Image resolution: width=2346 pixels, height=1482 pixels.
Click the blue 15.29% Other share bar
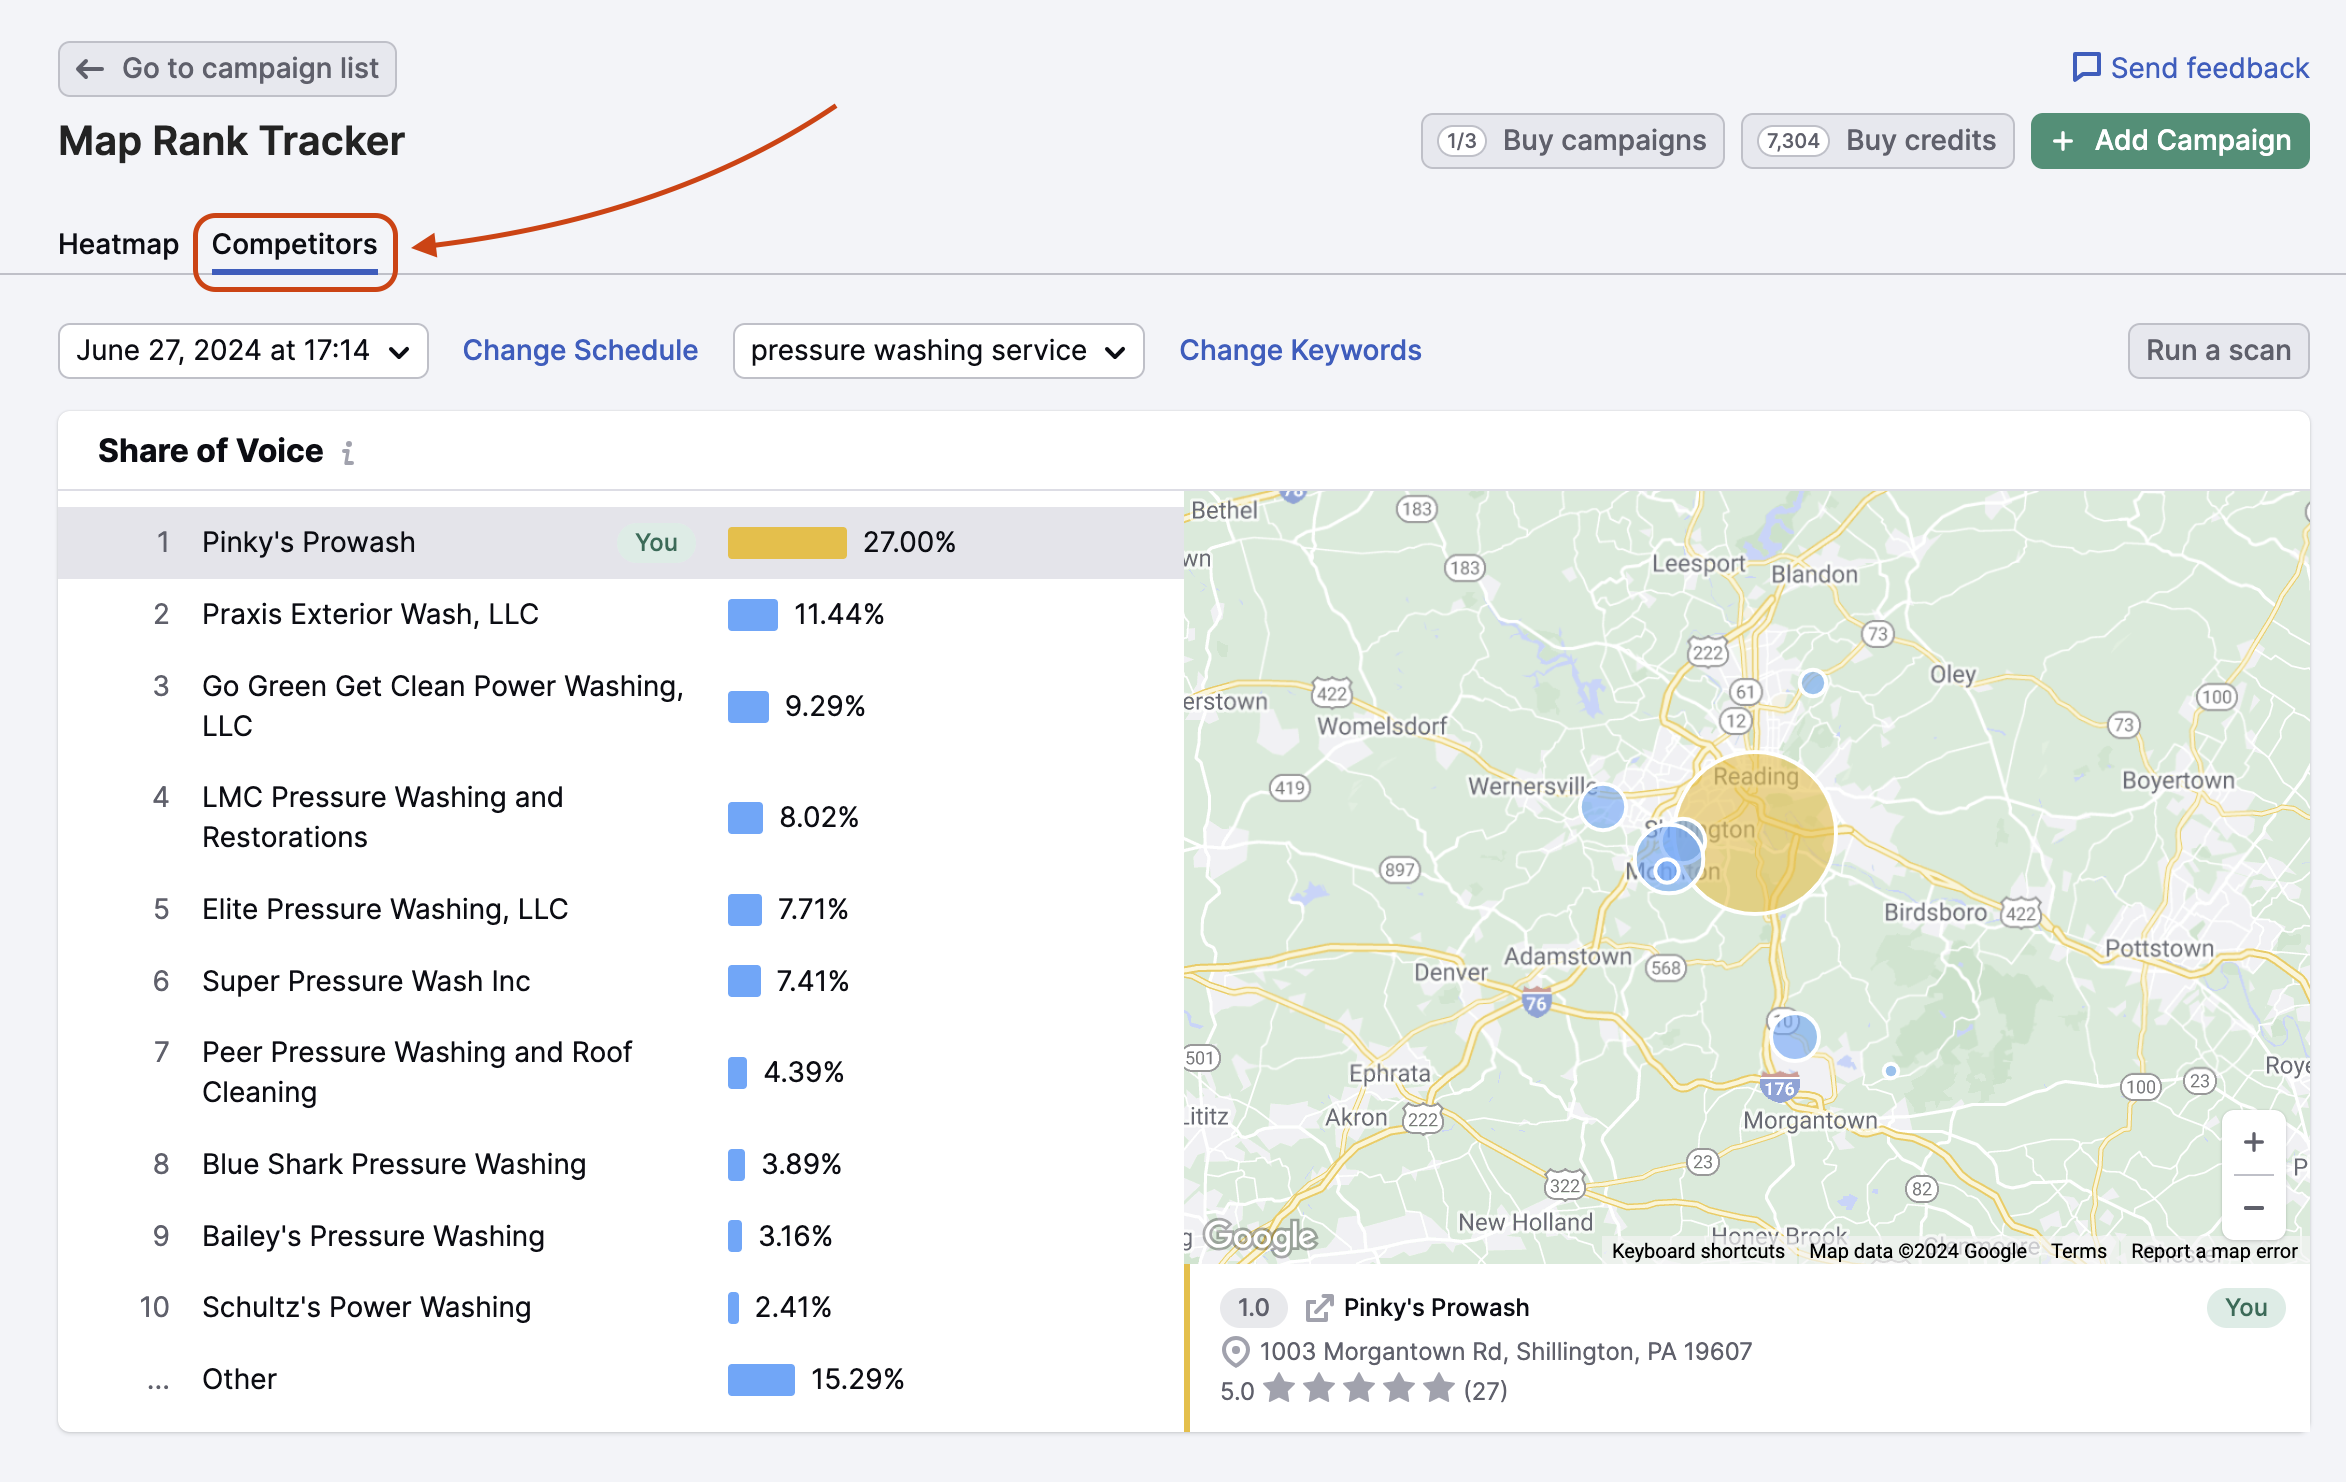point(761,1380)
